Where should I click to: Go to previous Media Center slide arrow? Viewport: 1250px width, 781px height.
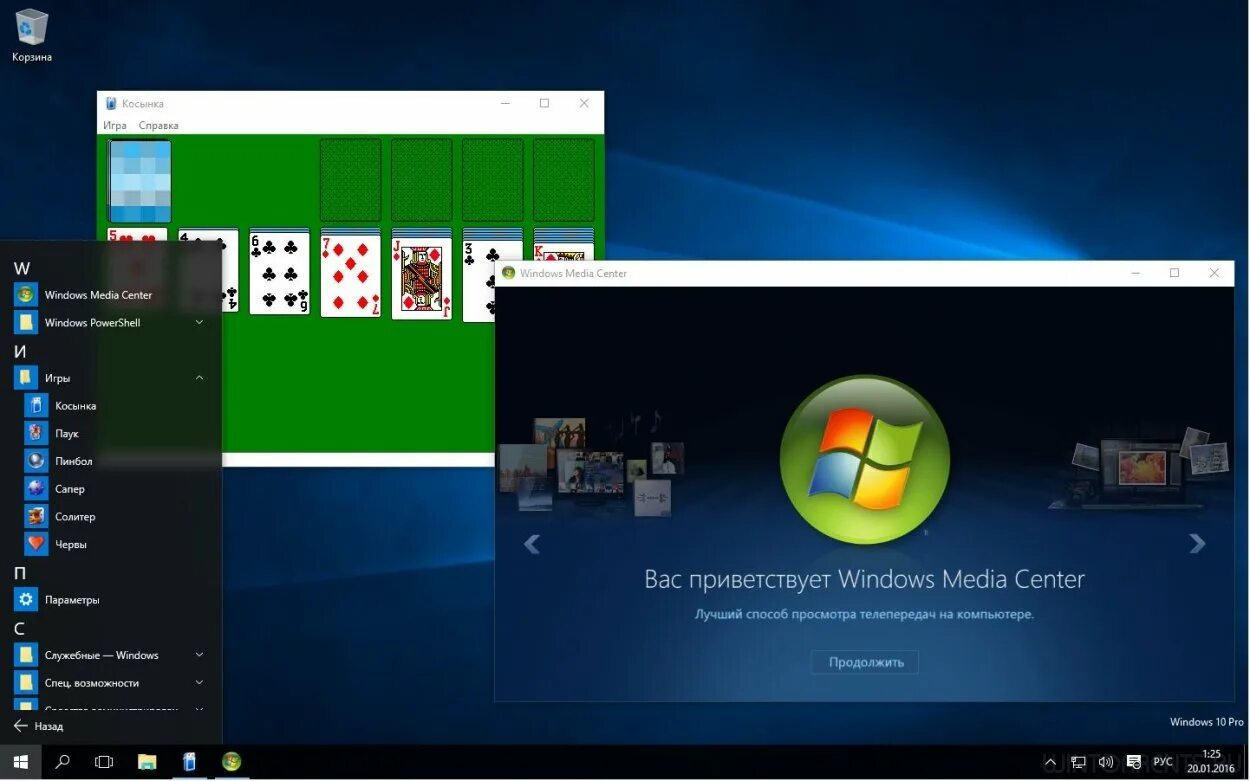(x=532, y=544)
